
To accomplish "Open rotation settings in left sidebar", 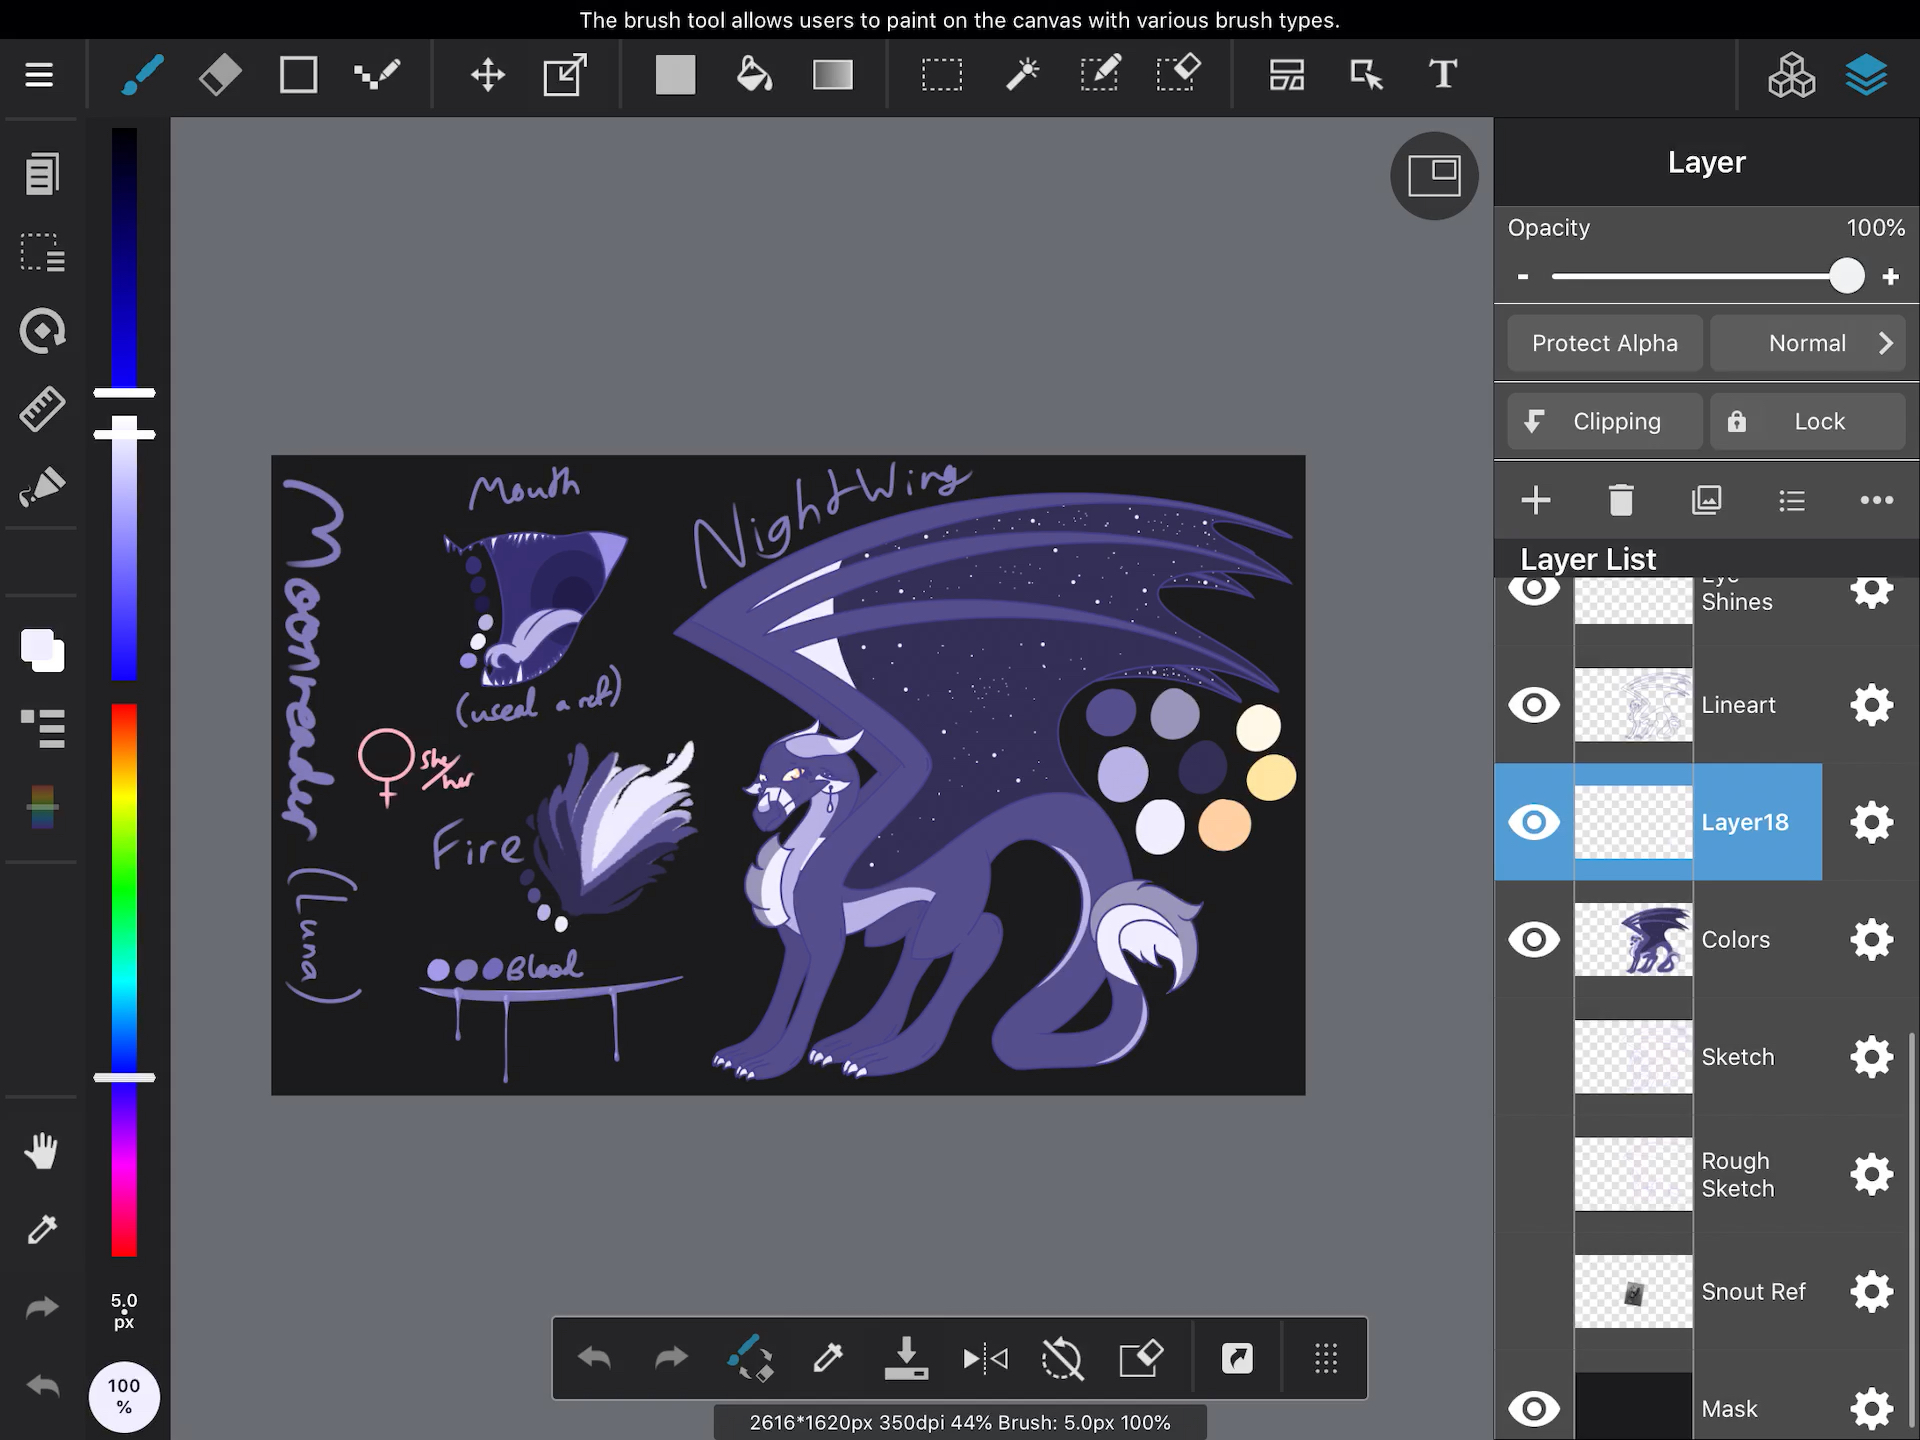I will (x=42, y=331).
